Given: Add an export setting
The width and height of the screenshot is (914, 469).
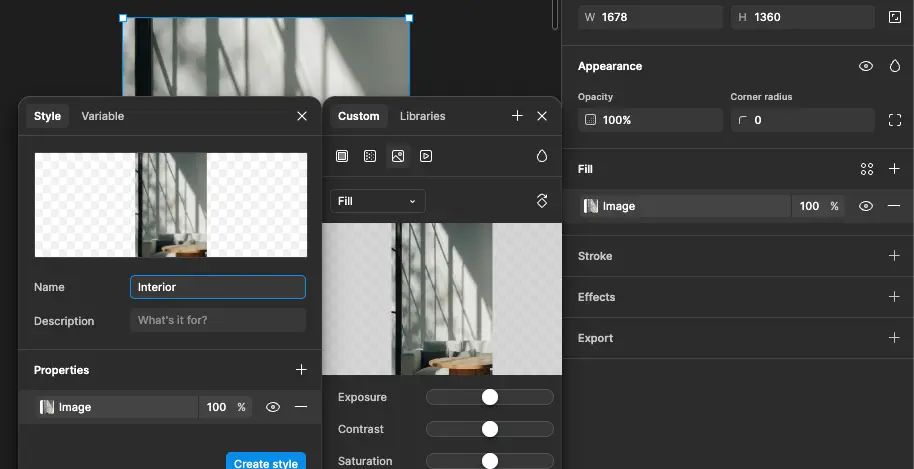Looking at the screenshot, I should point(894,338).
